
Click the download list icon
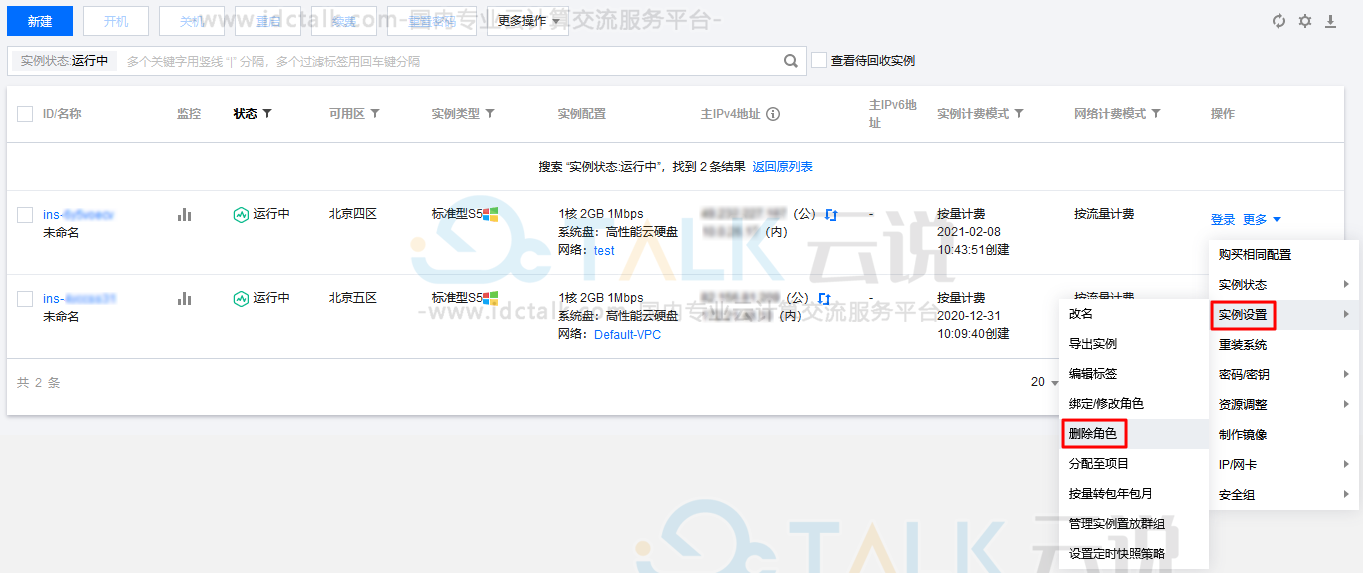pos(1330,21)
